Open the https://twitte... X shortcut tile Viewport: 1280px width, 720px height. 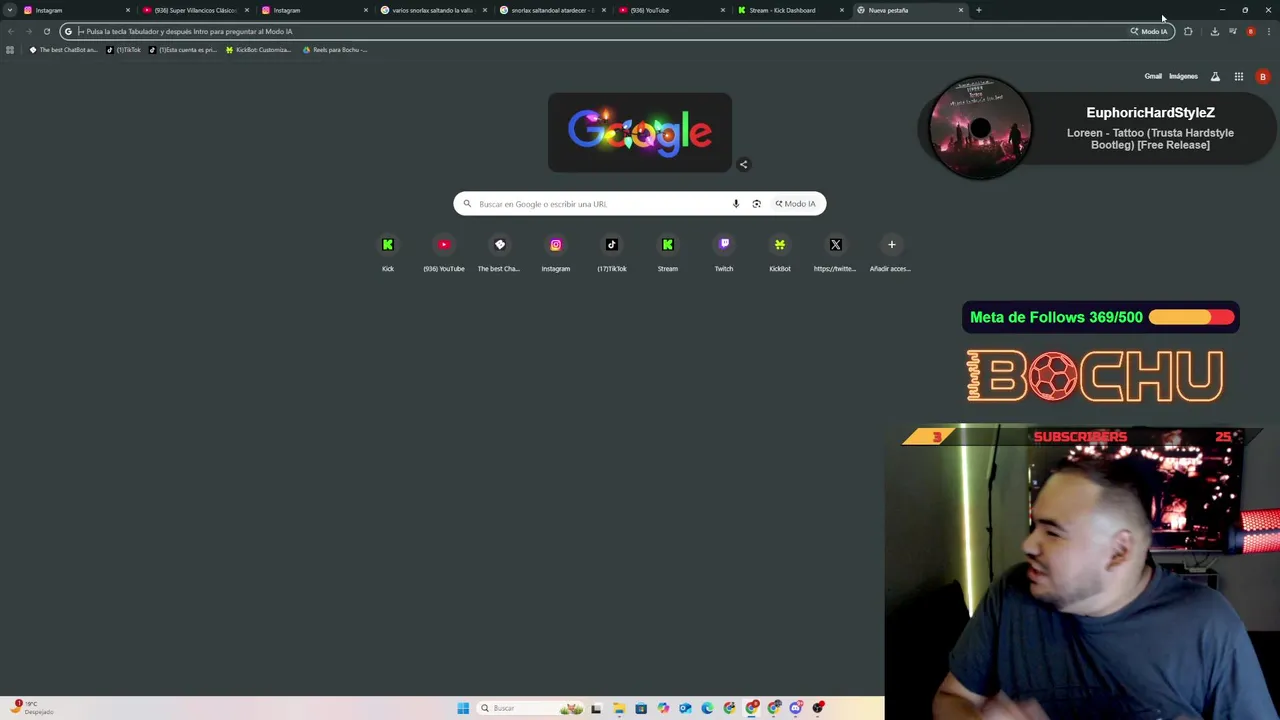tap(836, 253)
